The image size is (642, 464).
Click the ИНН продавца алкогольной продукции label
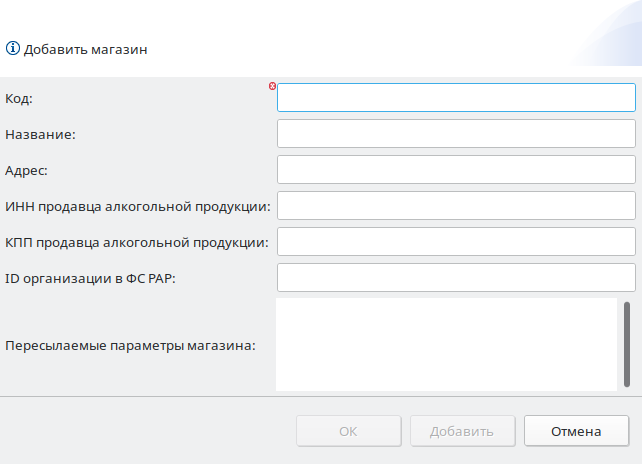click(138, 207)
